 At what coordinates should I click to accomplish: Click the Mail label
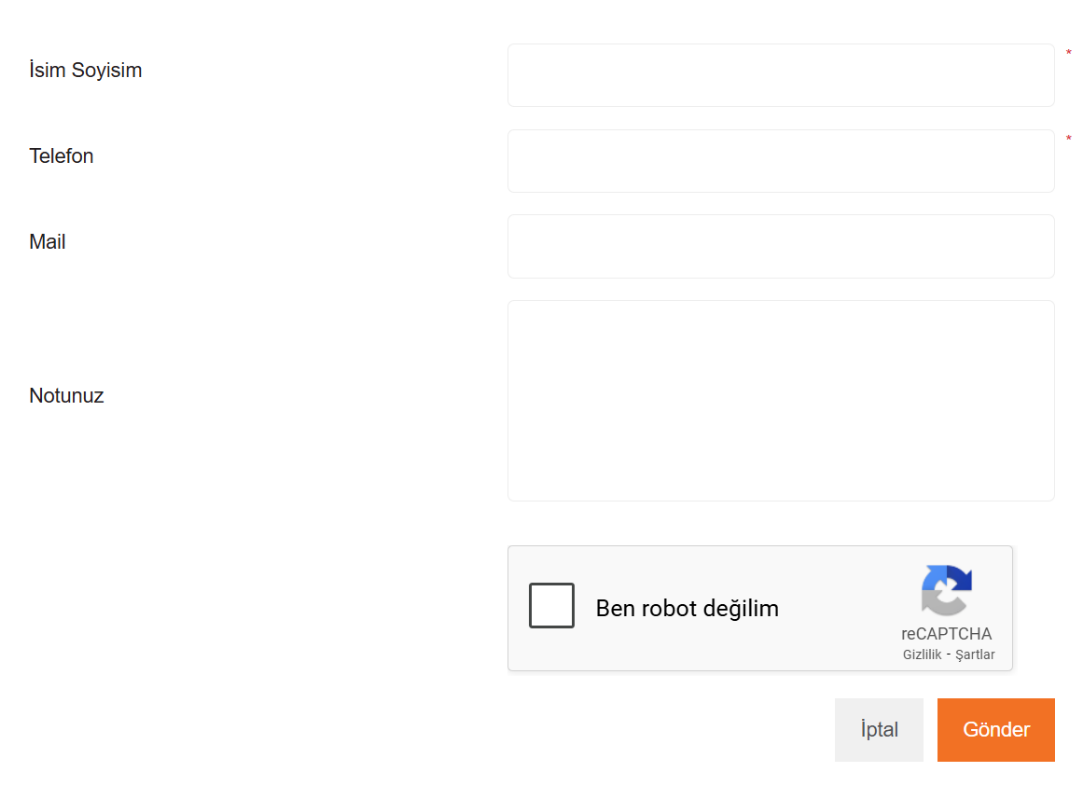[x=47, y=242]
